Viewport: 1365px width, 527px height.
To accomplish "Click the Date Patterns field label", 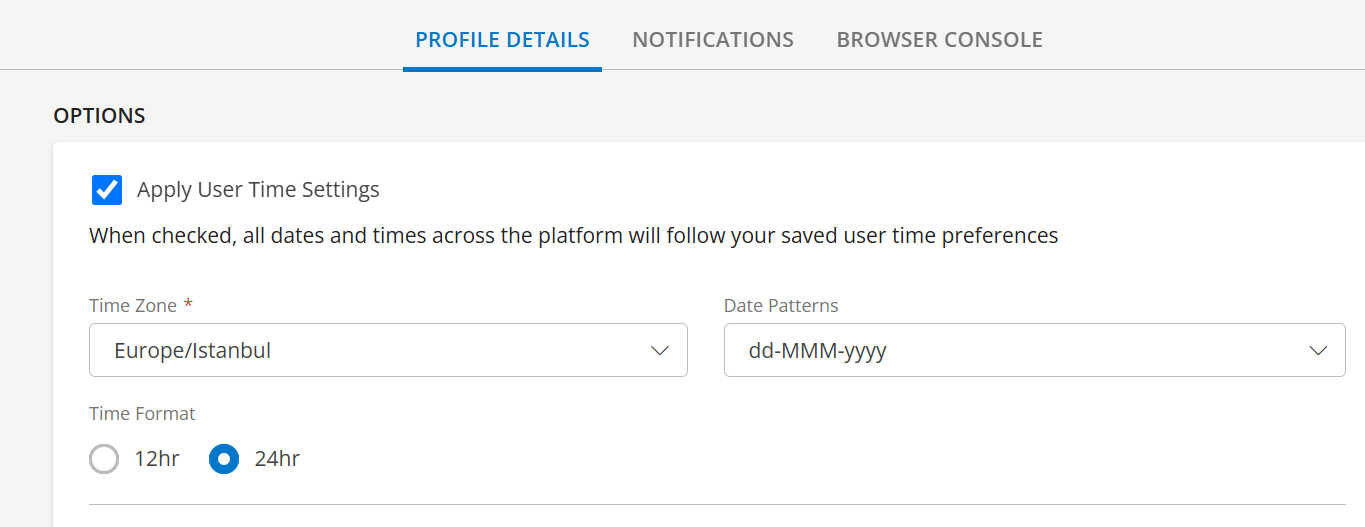I will (781, 306).
